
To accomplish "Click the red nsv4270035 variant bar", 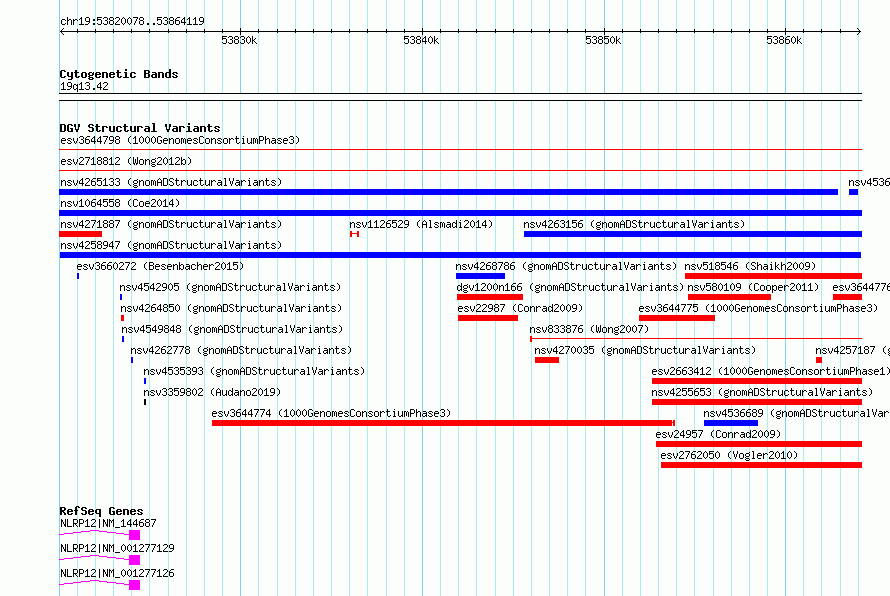I will click(547, 360).
